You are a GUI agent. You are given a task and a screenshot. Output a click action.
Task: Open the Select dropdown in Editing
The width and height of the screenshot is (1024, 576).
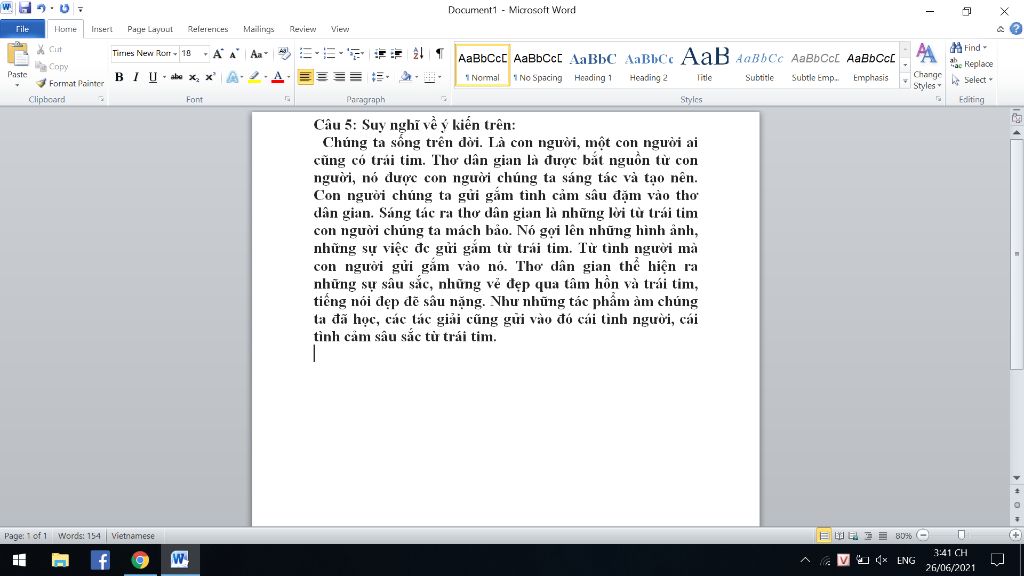[x=972, y=80]
